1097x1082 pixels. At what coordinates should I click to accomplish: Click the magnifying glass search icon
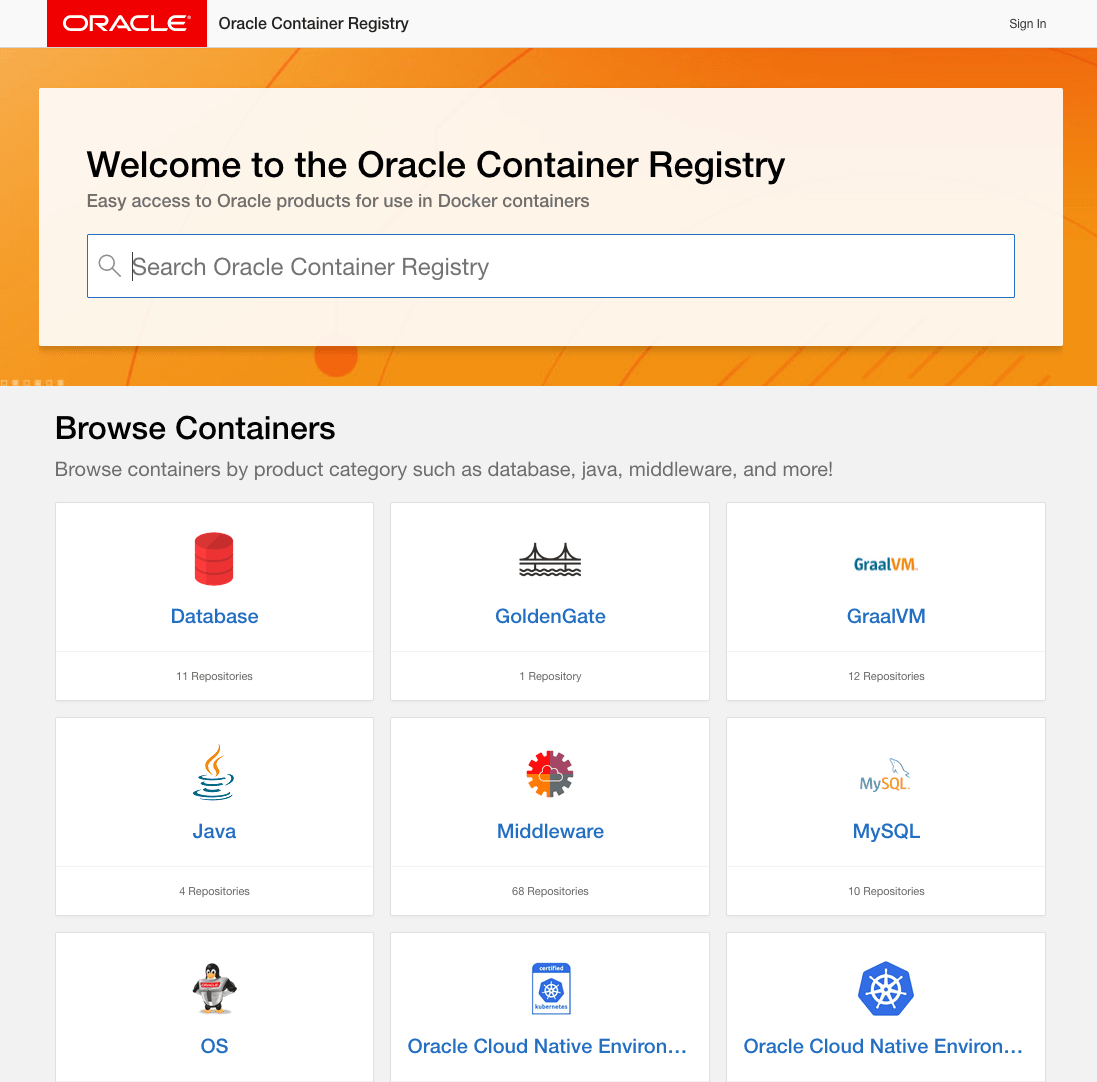[x=109, y=266]
